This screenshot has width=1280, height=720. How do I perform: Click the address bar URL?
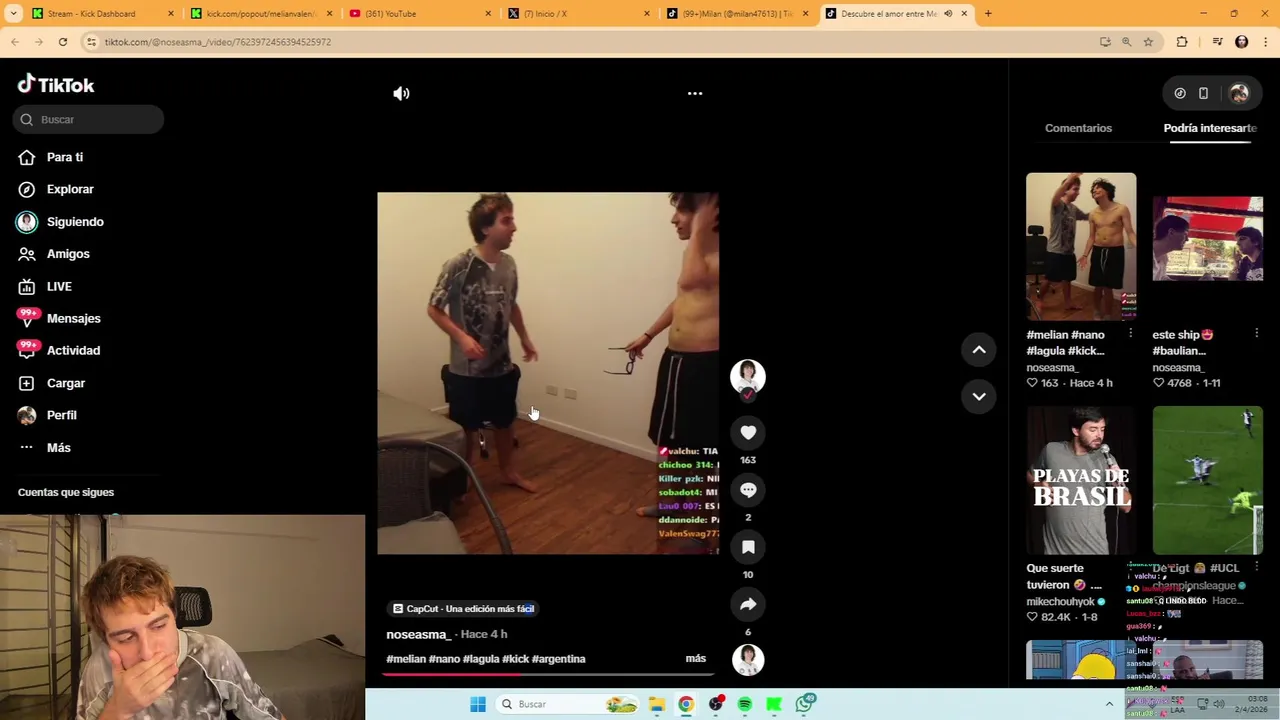click(218, 42)
